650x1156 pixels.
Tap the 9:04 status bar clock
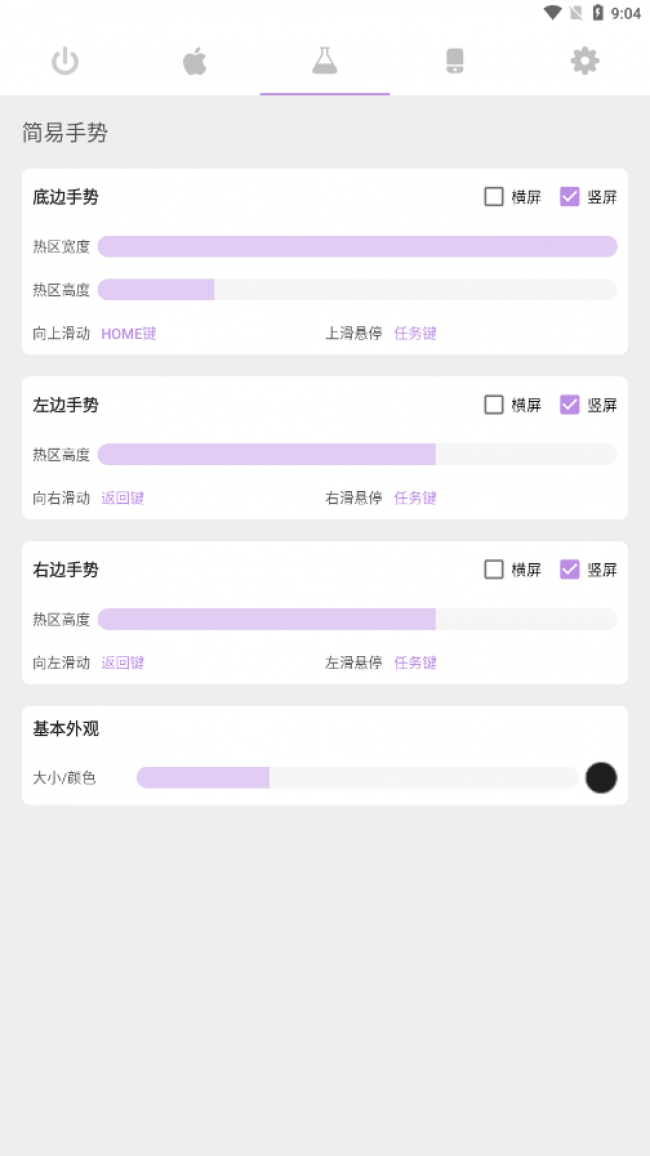pyautogui.click(x=626, y=13)
